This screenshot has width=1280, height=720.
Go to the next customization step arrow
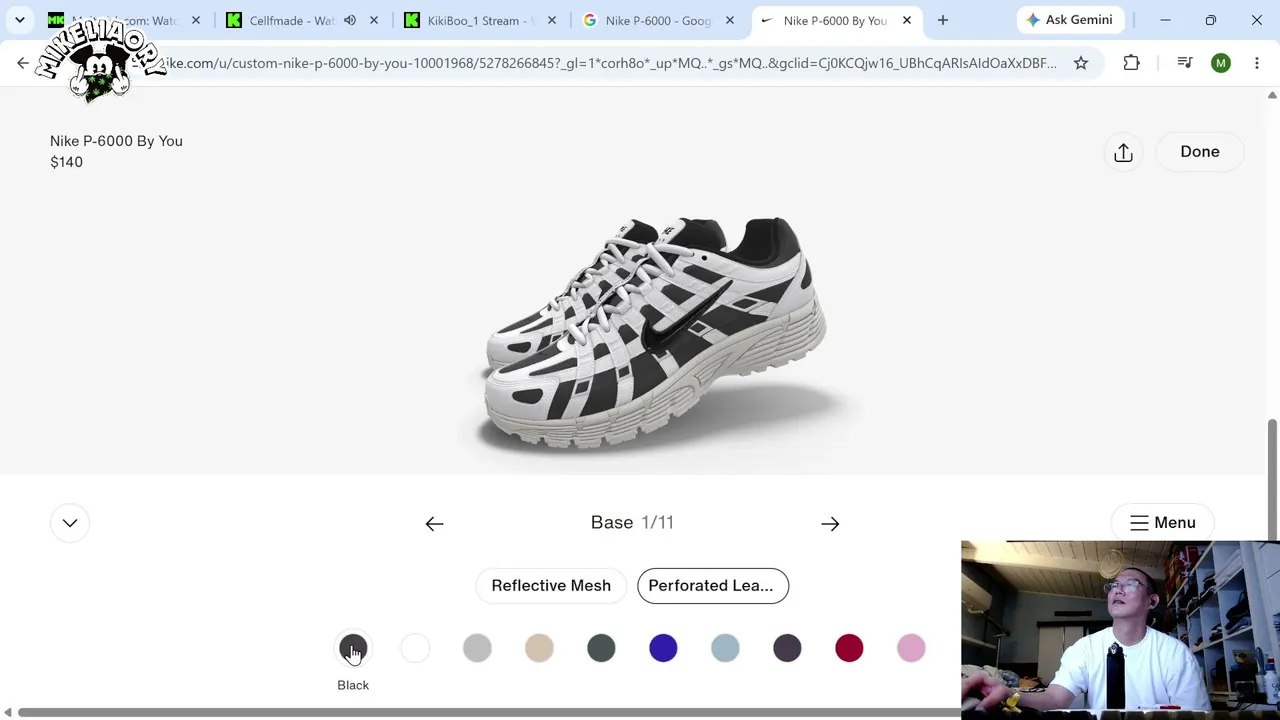point(830,523)
